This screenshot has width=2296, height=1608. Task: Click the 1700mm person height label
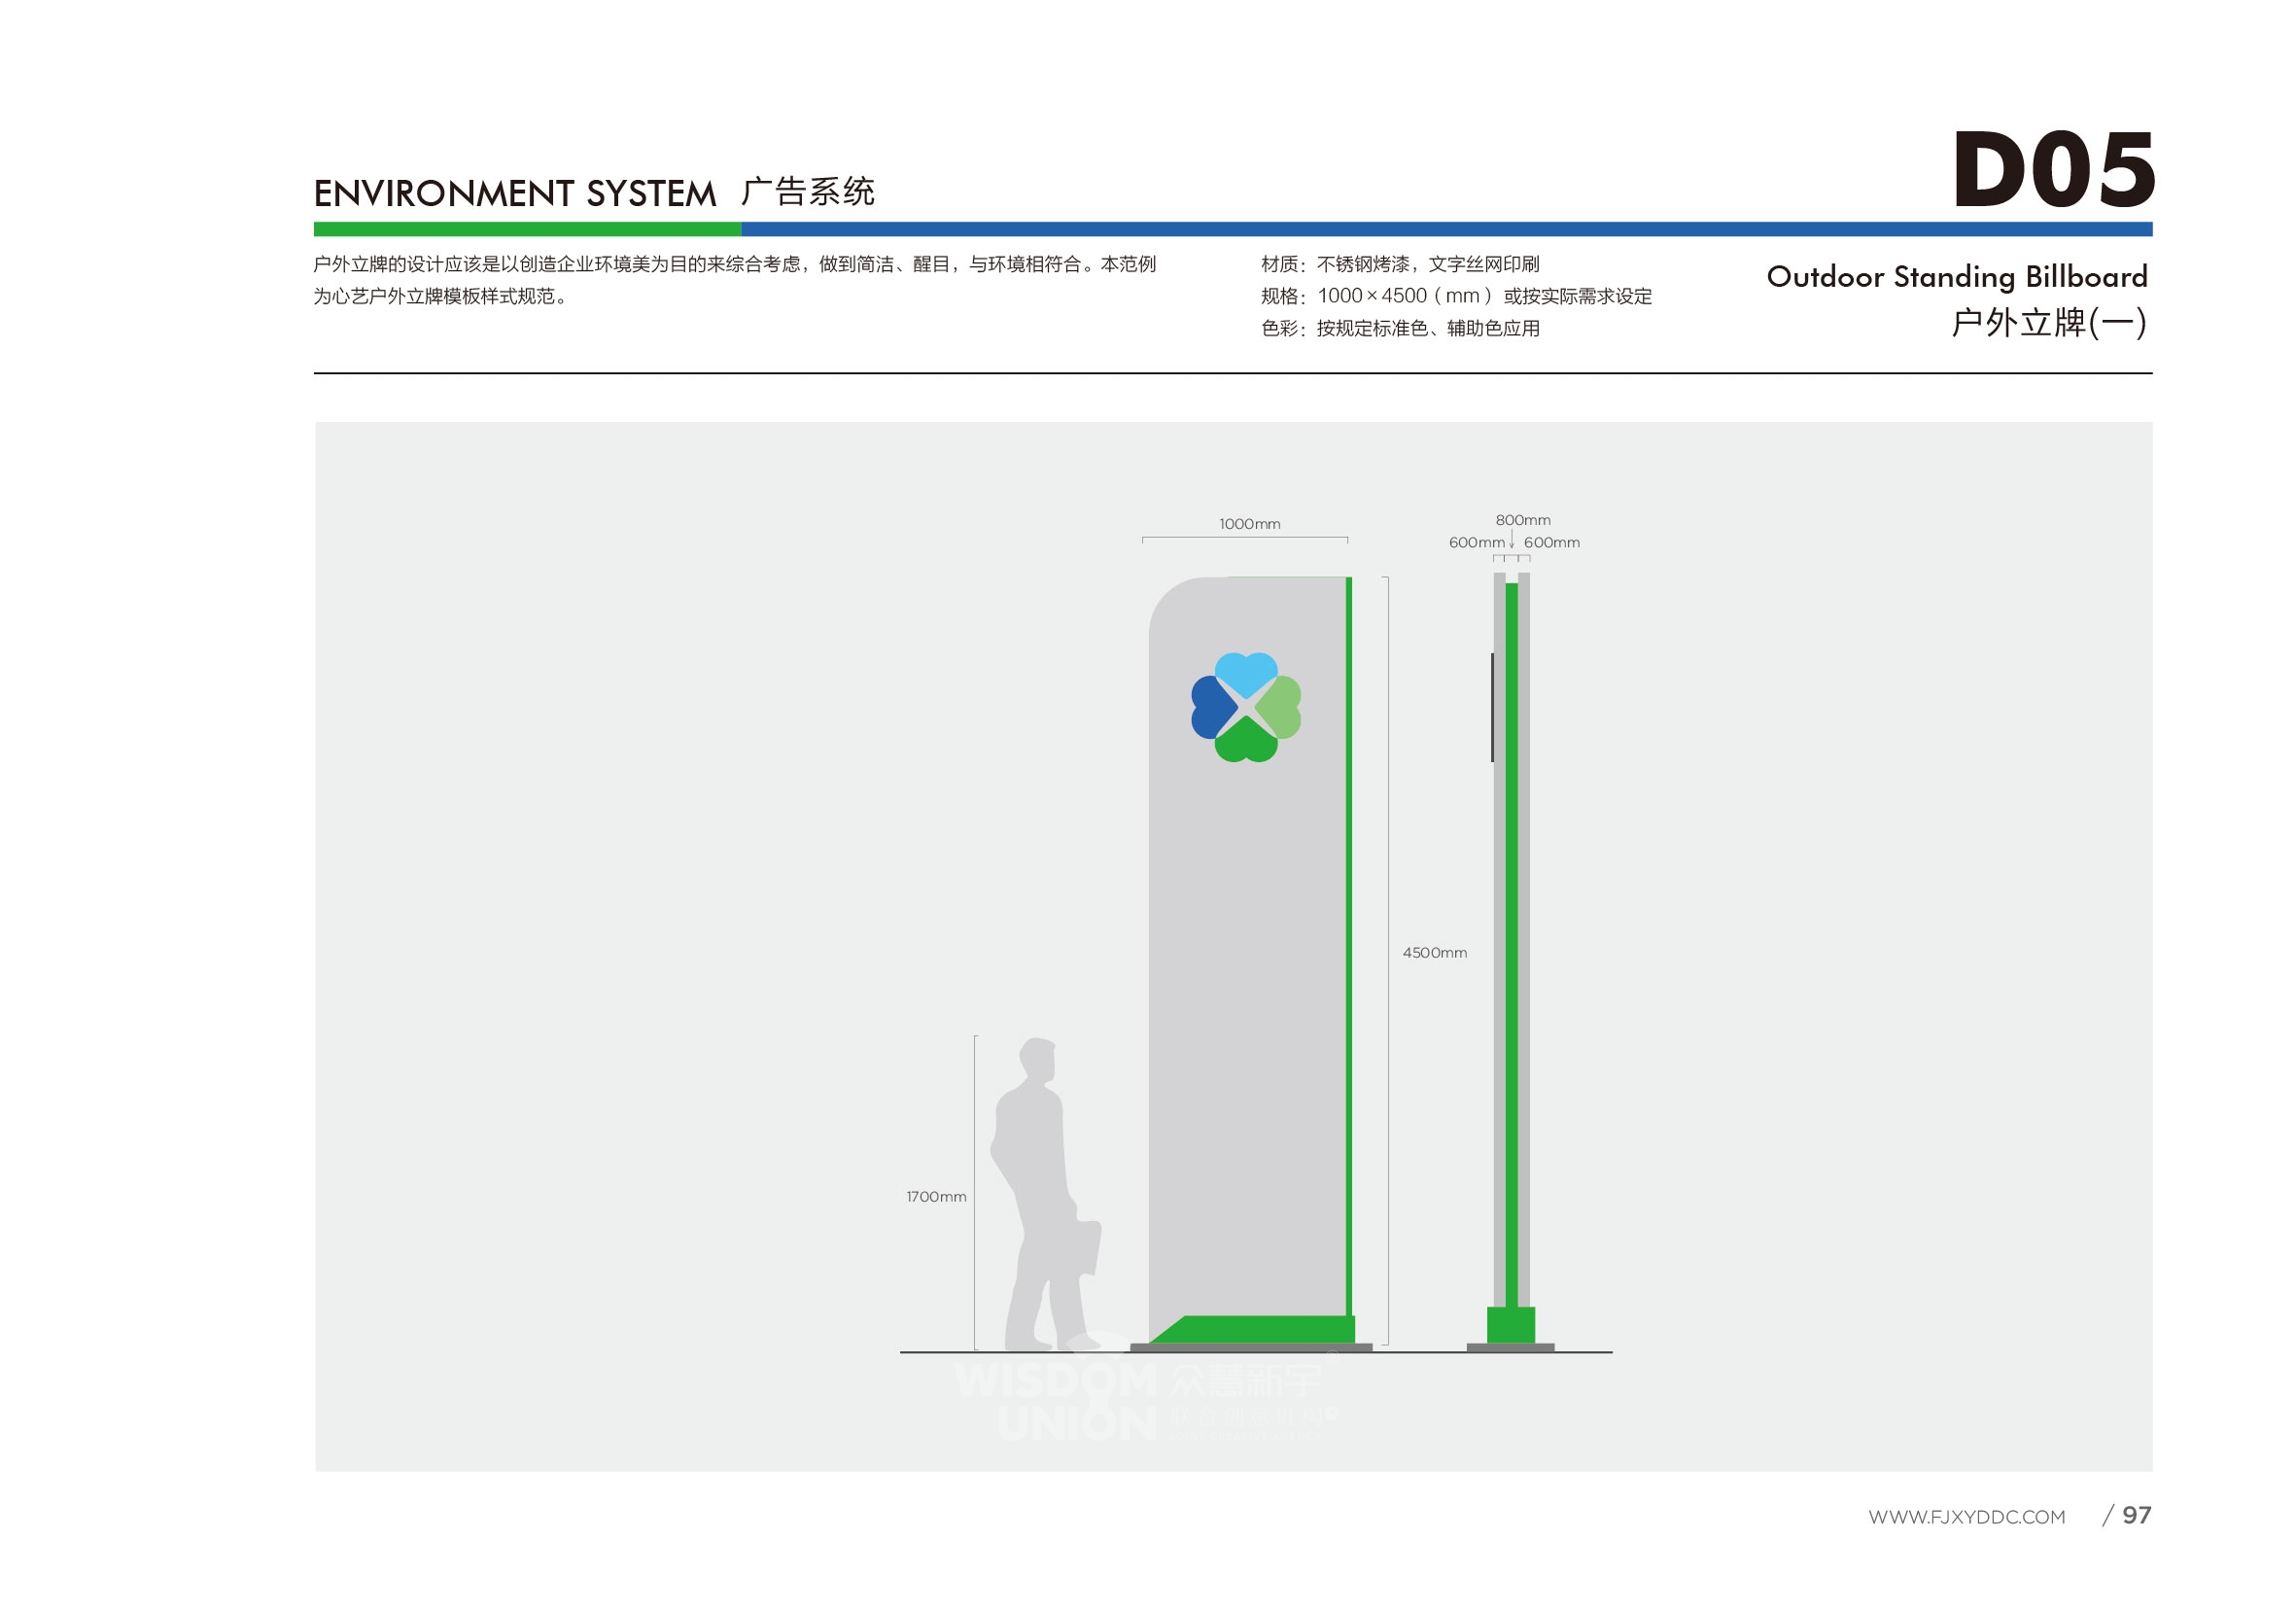936,1197
